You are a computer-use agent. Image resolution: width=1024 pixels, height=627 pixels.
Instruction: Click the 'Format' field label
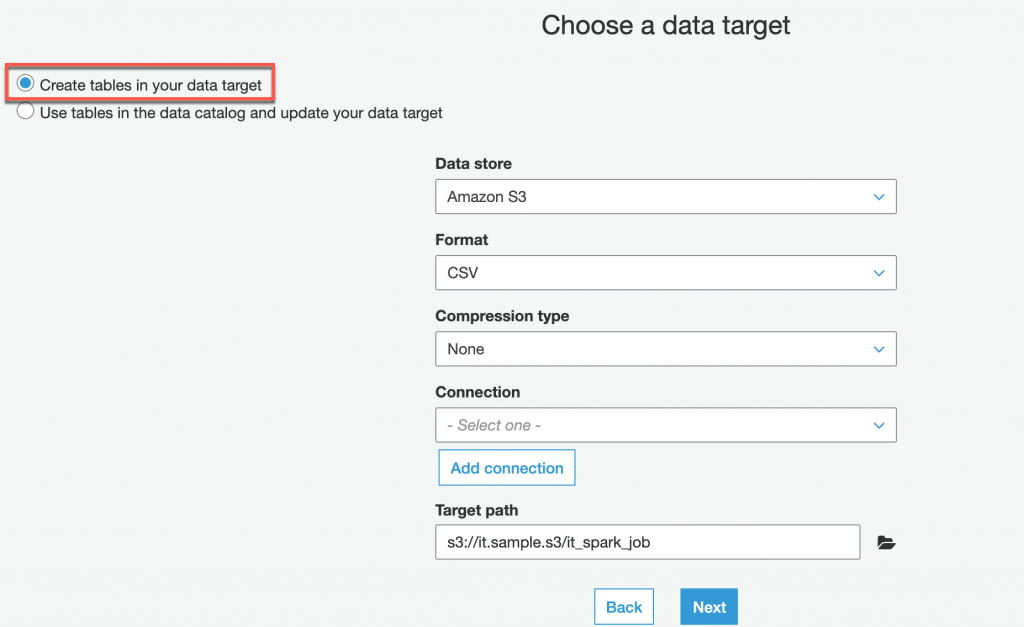pos(462,240)
